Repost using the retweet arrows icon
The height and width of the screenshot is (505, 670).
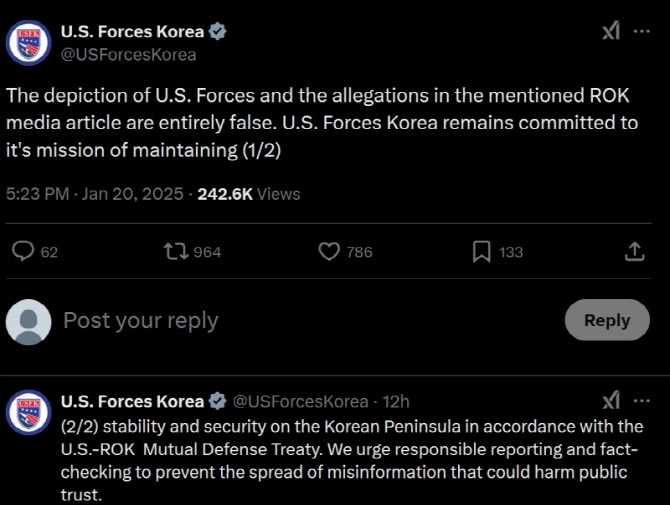(176, 252)
